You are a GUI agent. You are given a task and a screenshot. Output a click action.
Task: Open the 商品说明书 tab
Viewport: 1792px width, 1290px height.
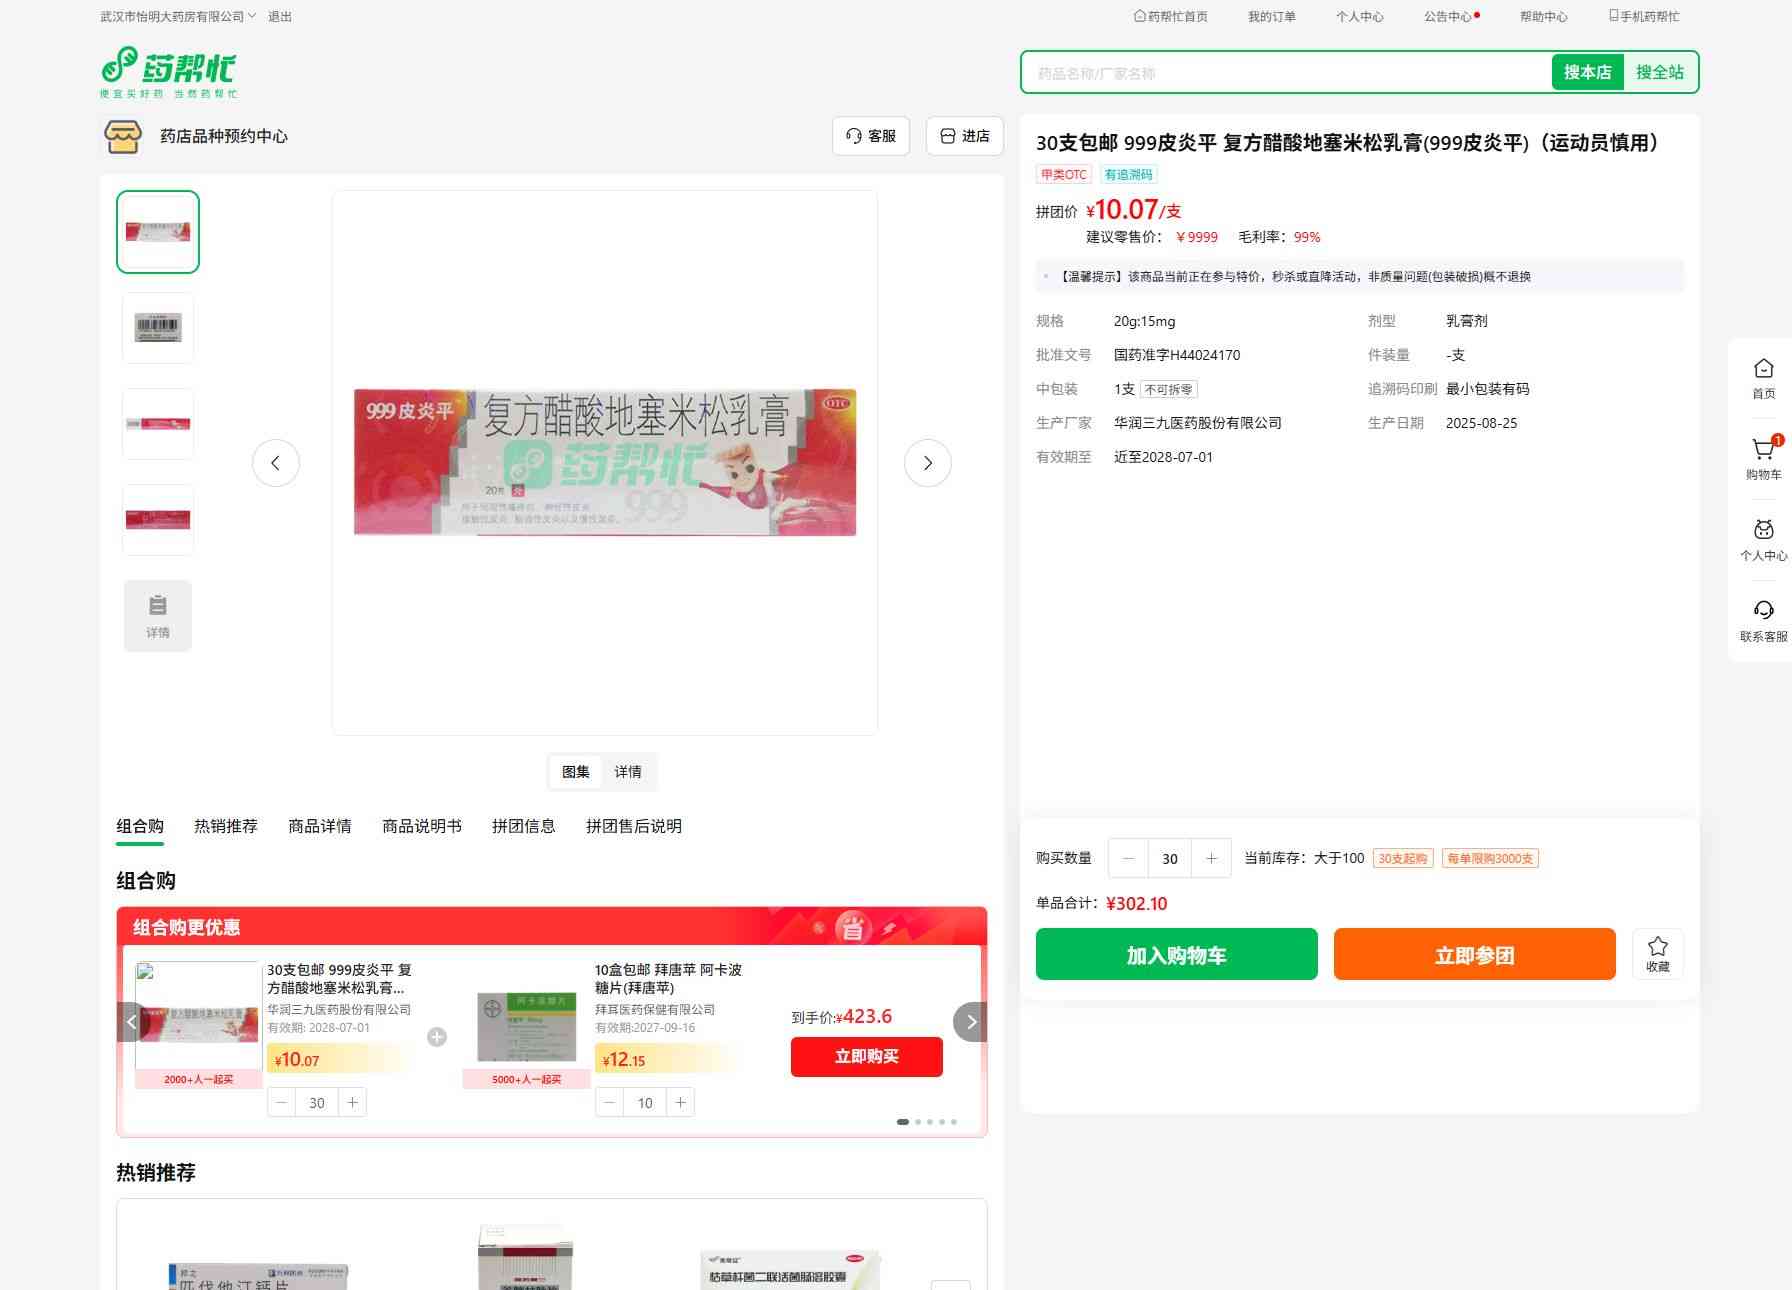pos(421,826)
